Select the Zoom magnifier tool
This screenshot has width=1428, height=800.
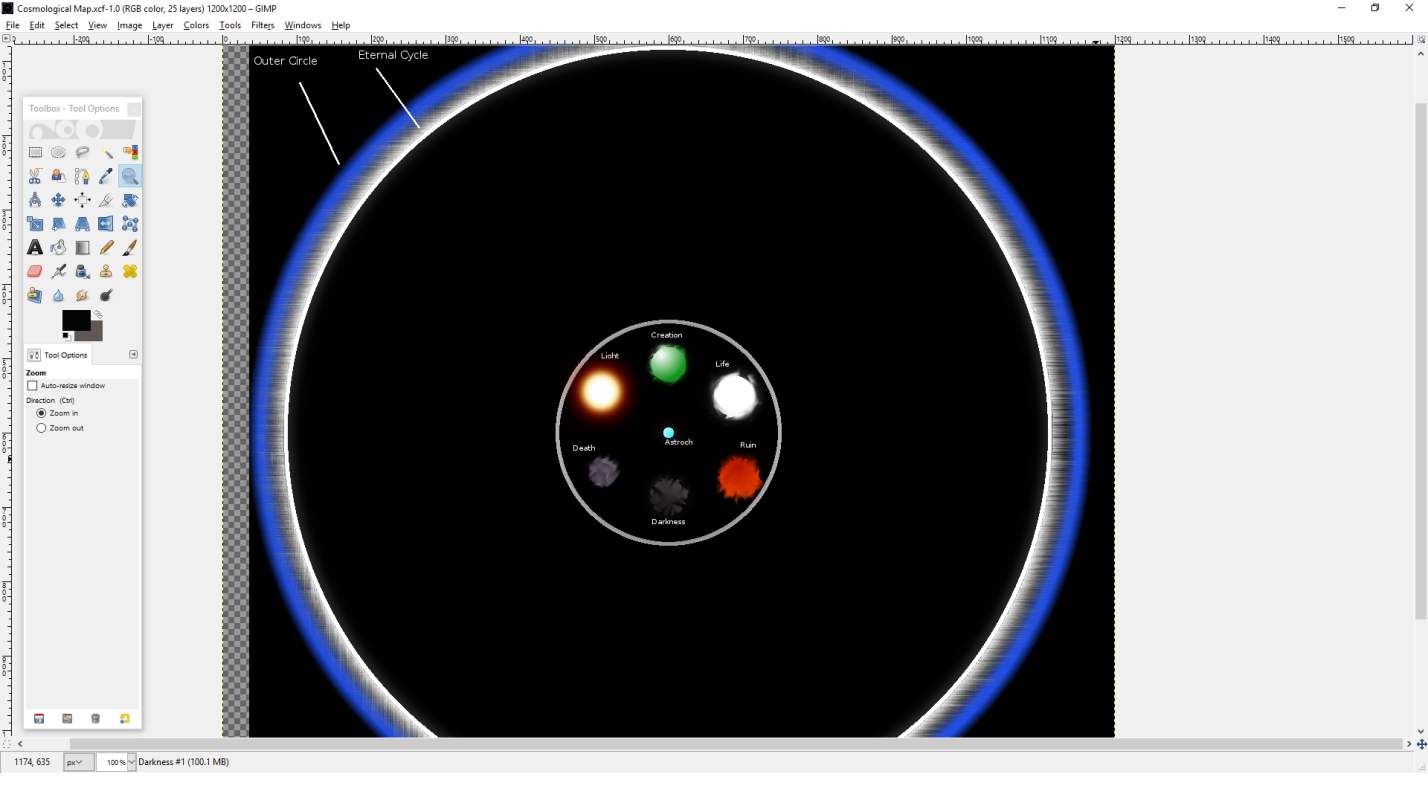point(130,176)
